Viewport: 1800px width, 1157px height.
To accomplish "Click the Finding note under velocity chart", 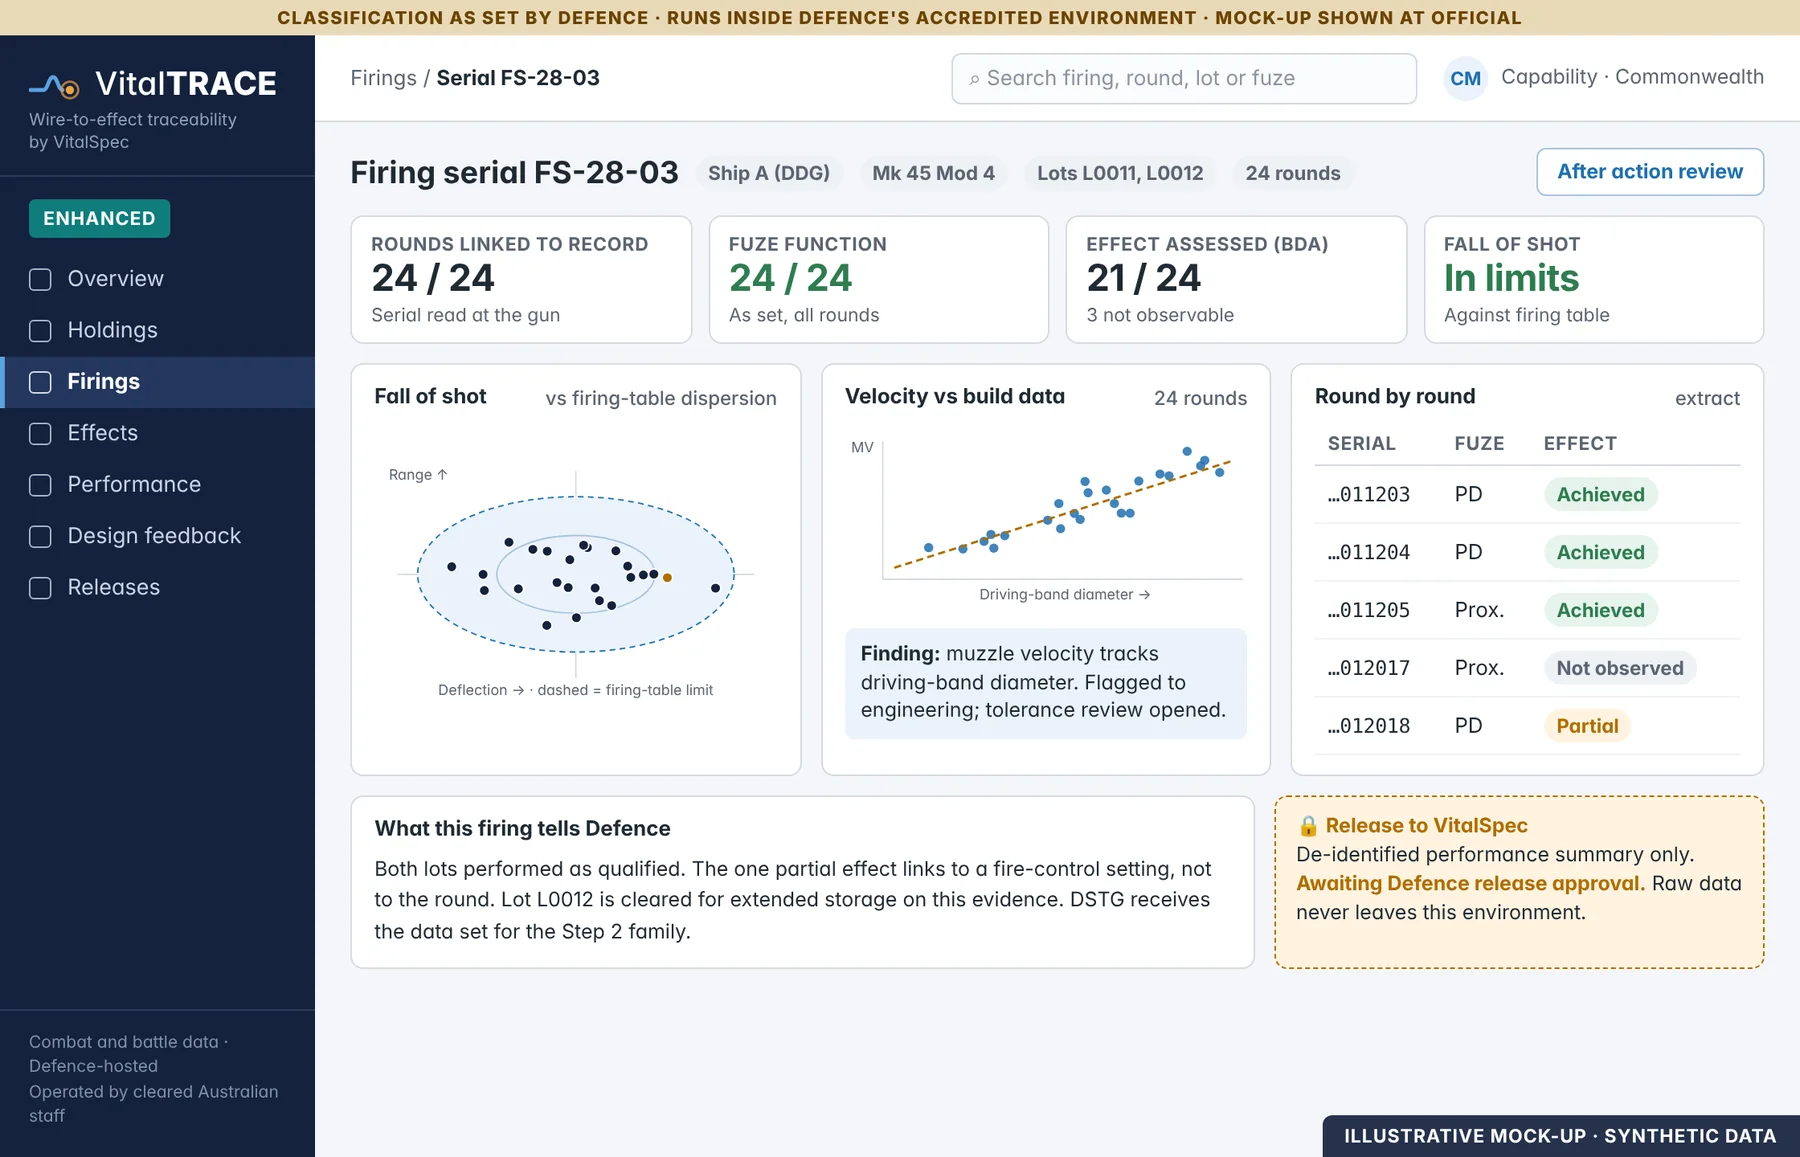I will (x=1046, y=684).
